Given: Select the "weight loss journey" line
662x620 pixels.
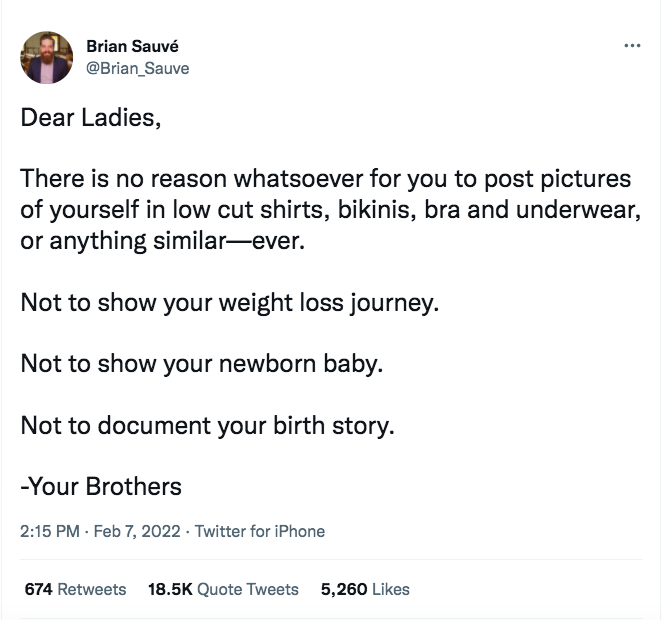Looking at the screenshot, I should click(x=230, y=303).
